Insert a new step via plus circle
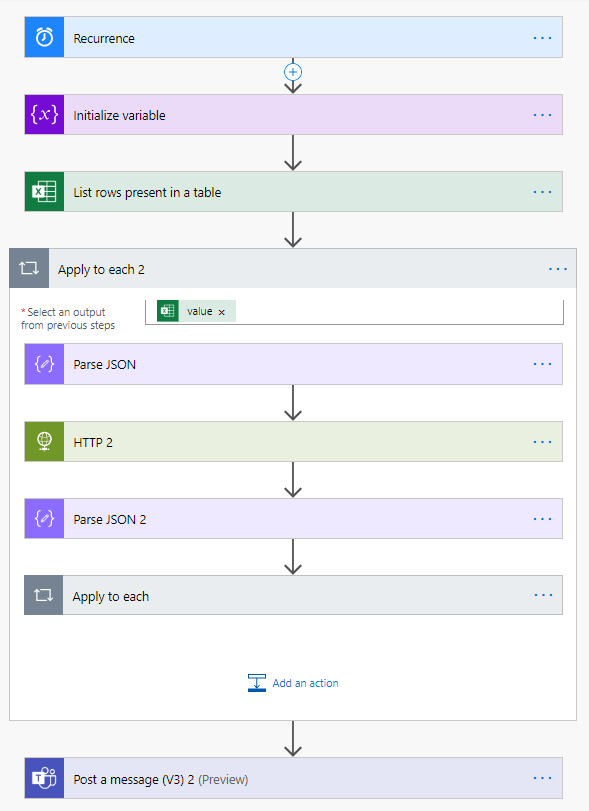The width and height of the screenshot is (589, 811). click(x=293, y=72)
